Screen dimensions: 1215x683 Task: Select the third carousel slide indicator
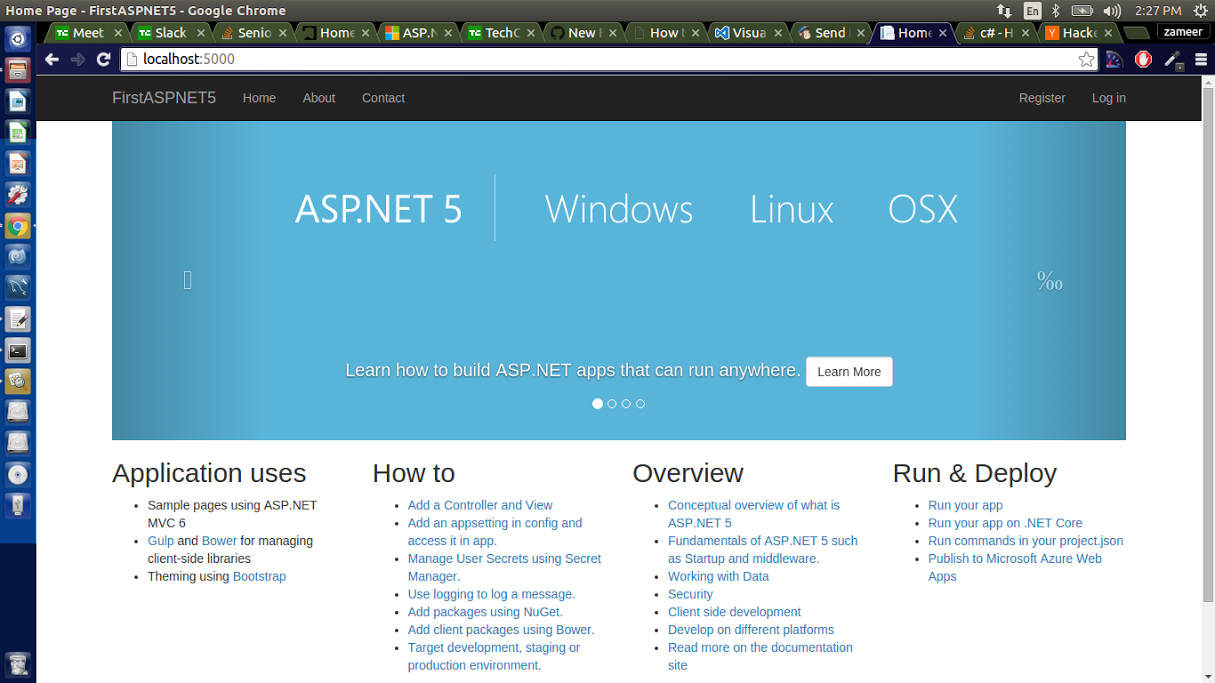point(626,404)
